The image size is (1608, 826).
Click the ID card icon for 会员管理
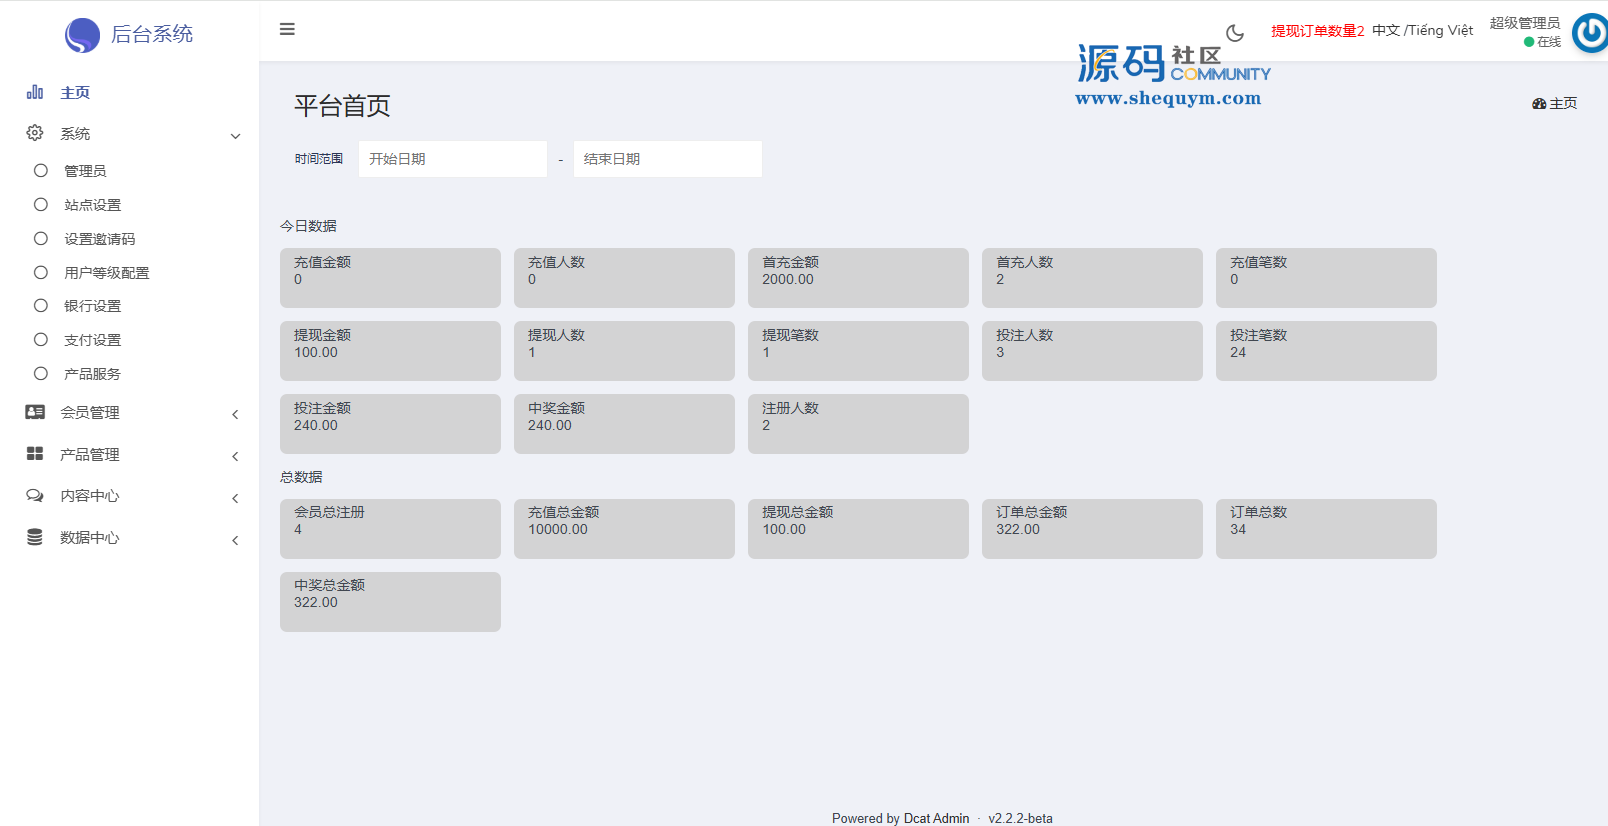tap(35, 412)
